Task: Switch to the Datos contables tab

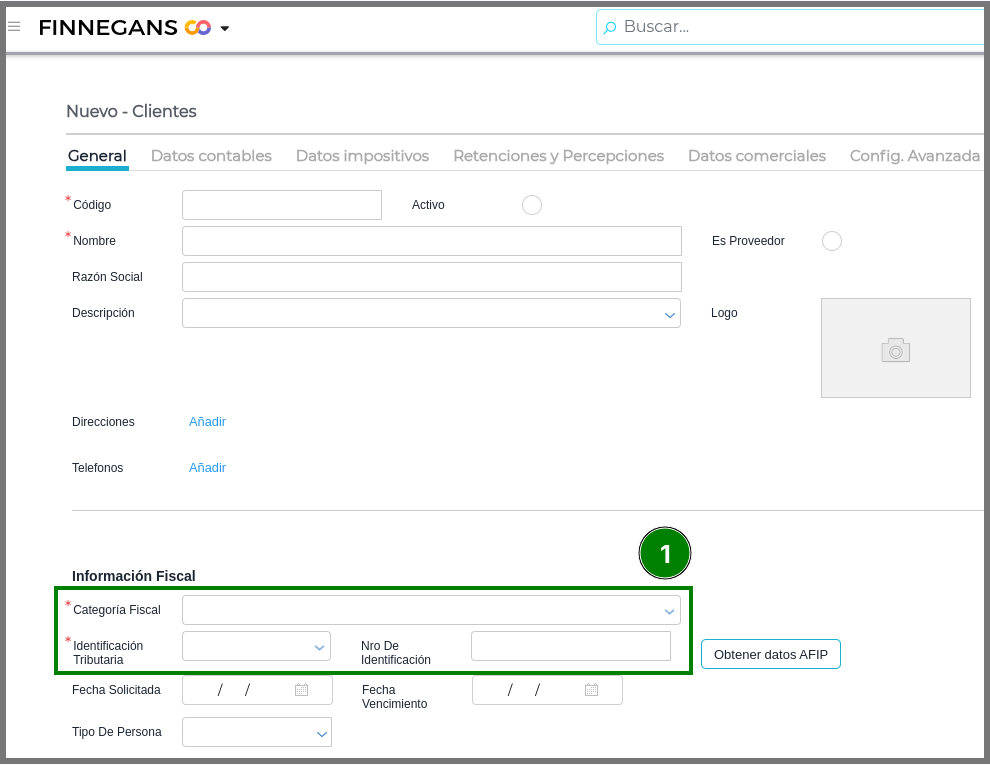Action: click(211, 156)
